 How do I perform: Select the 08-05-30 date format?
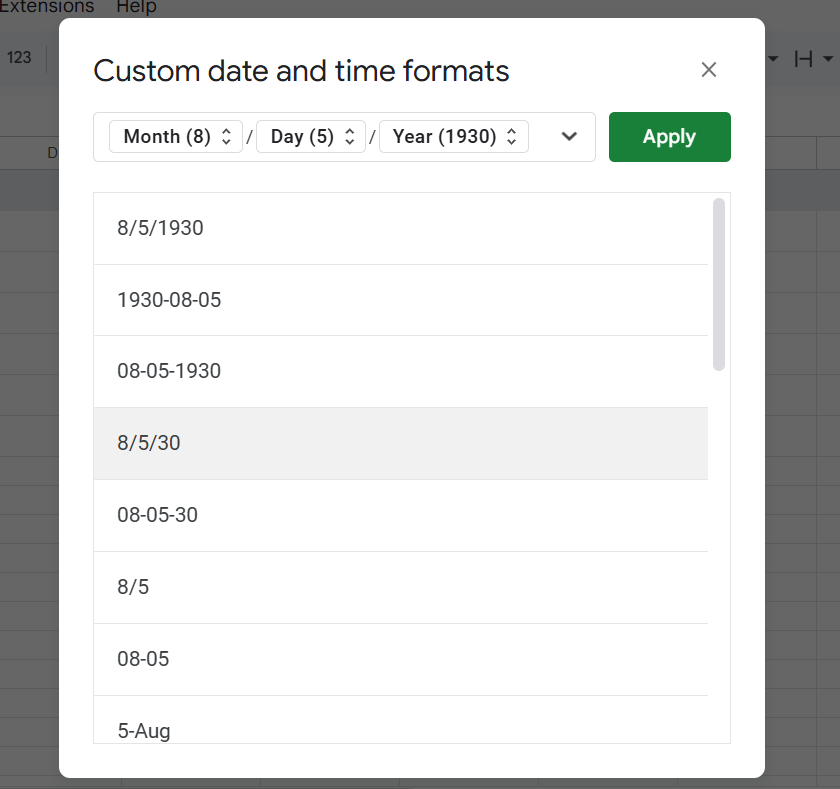(x=401, y=515)
